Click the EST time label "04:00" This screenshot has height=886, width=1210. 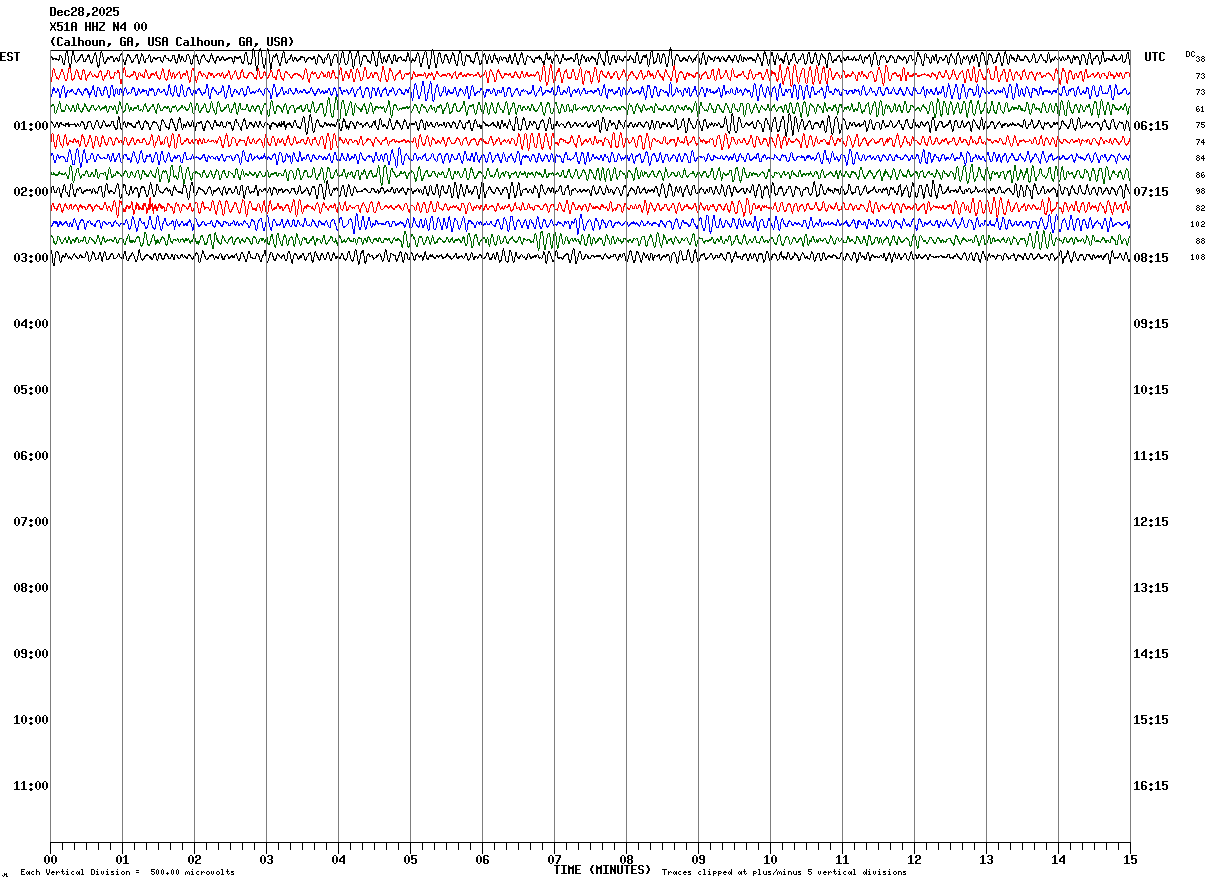coord(31,324)
